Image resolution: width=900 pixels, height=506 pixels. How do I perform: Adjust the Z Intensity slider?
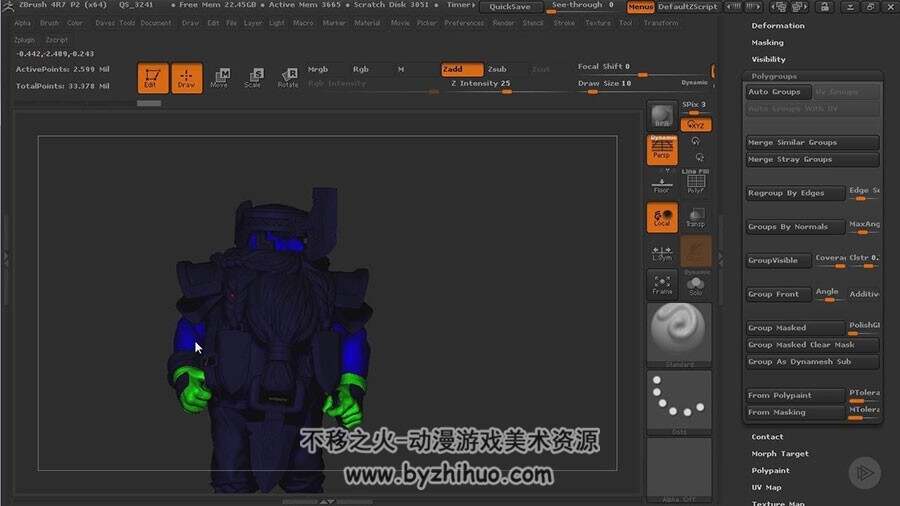pos(481,86)
